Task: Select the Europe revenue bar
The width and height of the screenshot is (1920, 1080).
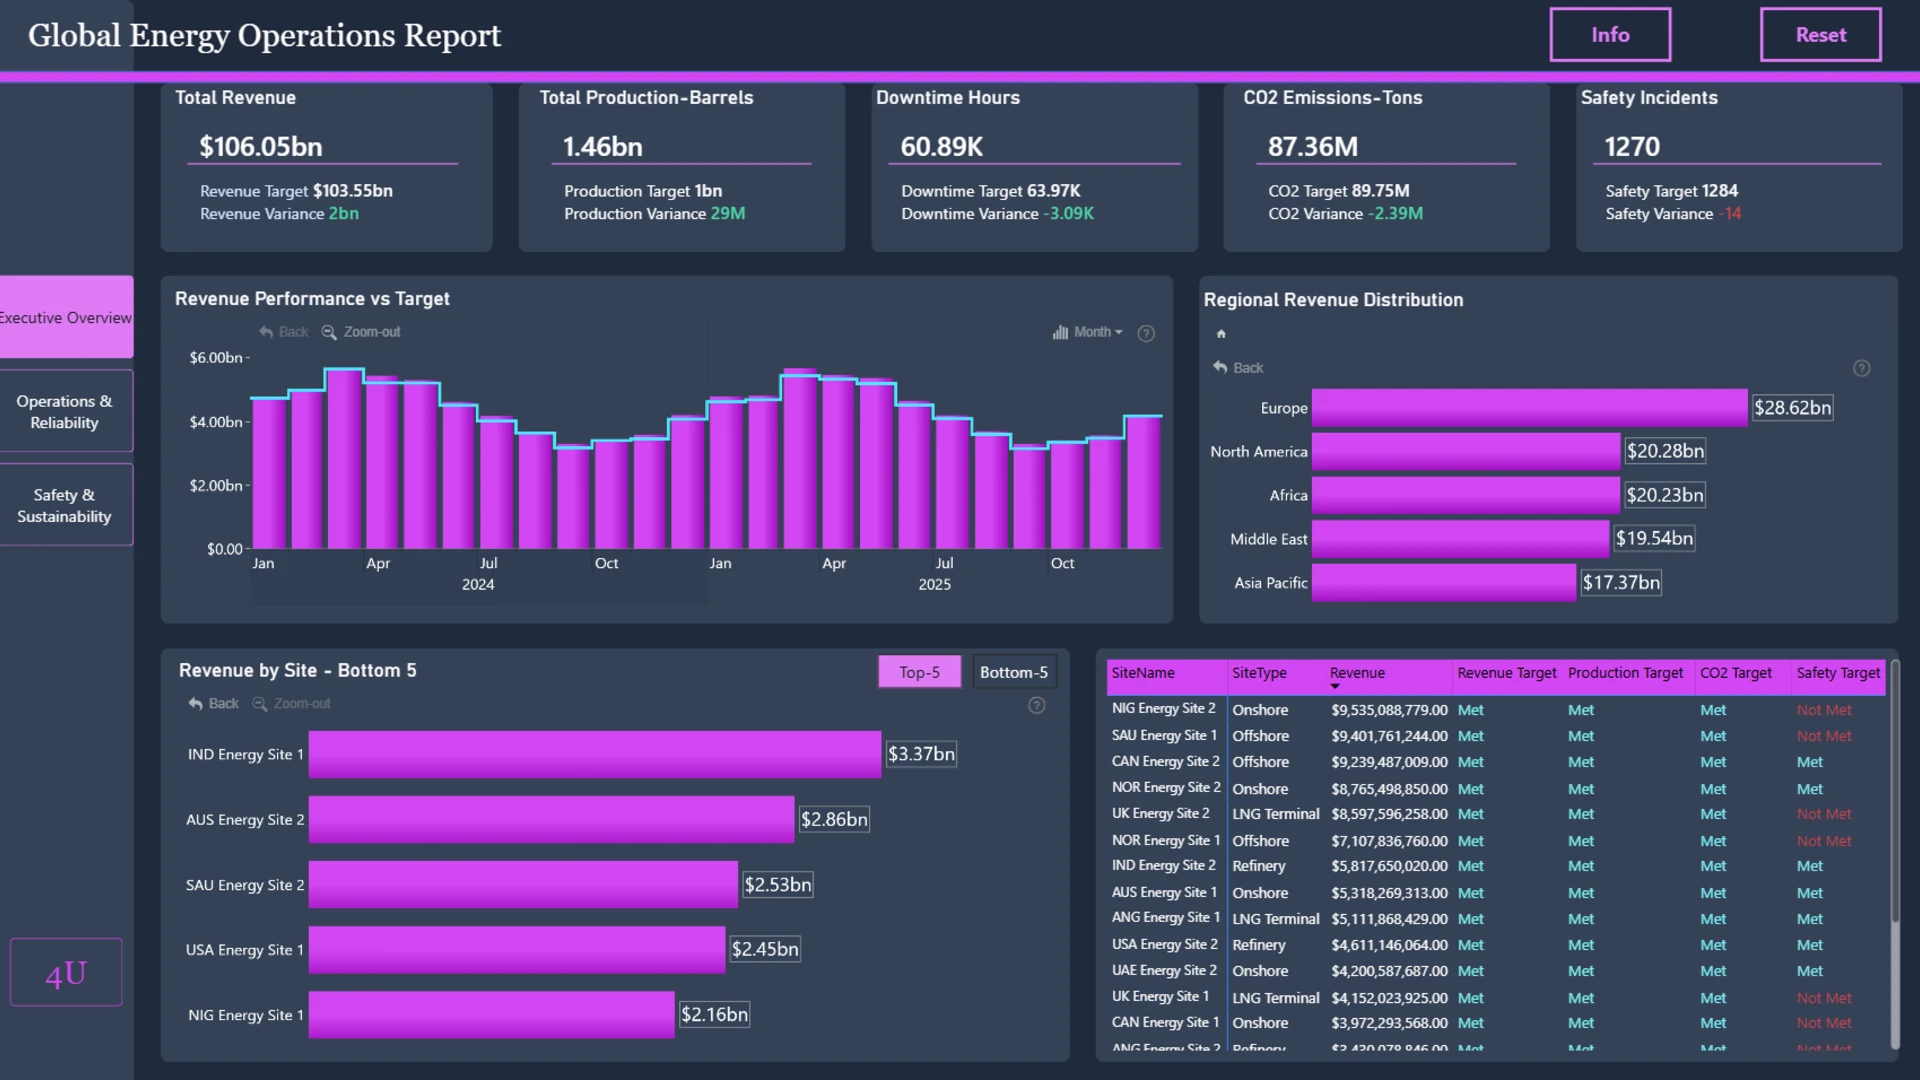Action: pyautogui.click(x=1529, y=408)
